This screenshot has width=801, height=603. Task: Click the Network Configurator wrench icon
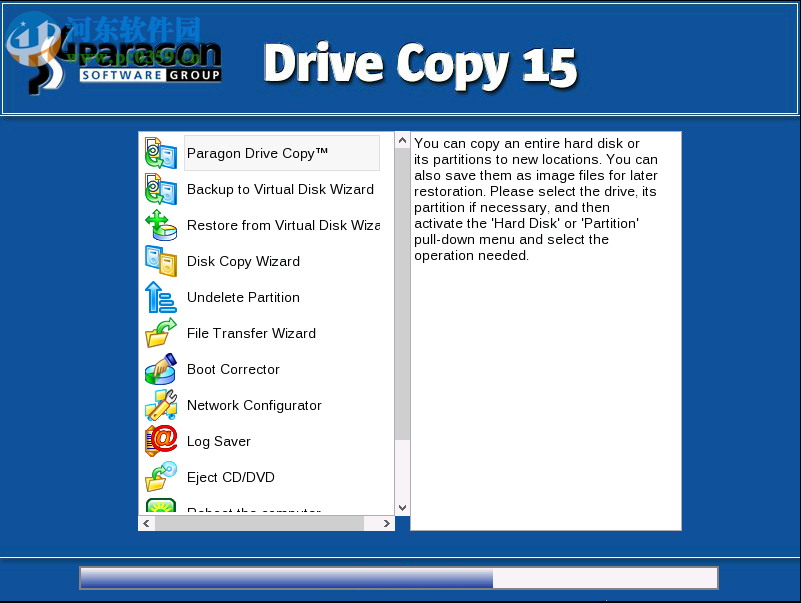tap(161, 405)
